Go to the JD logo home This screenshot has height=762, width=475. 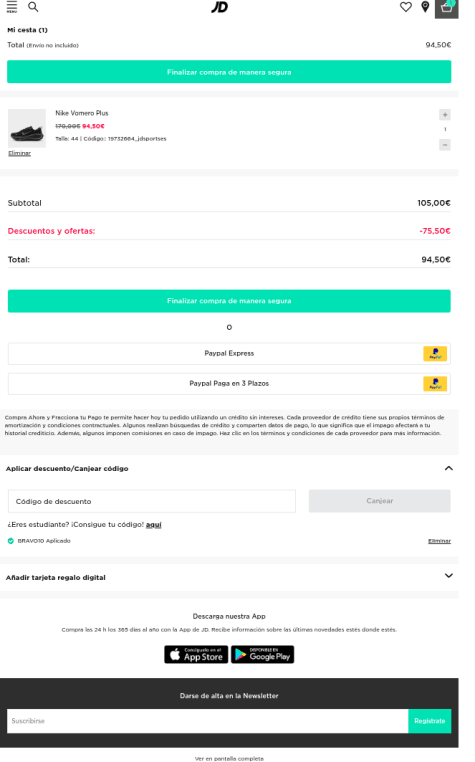219,7
